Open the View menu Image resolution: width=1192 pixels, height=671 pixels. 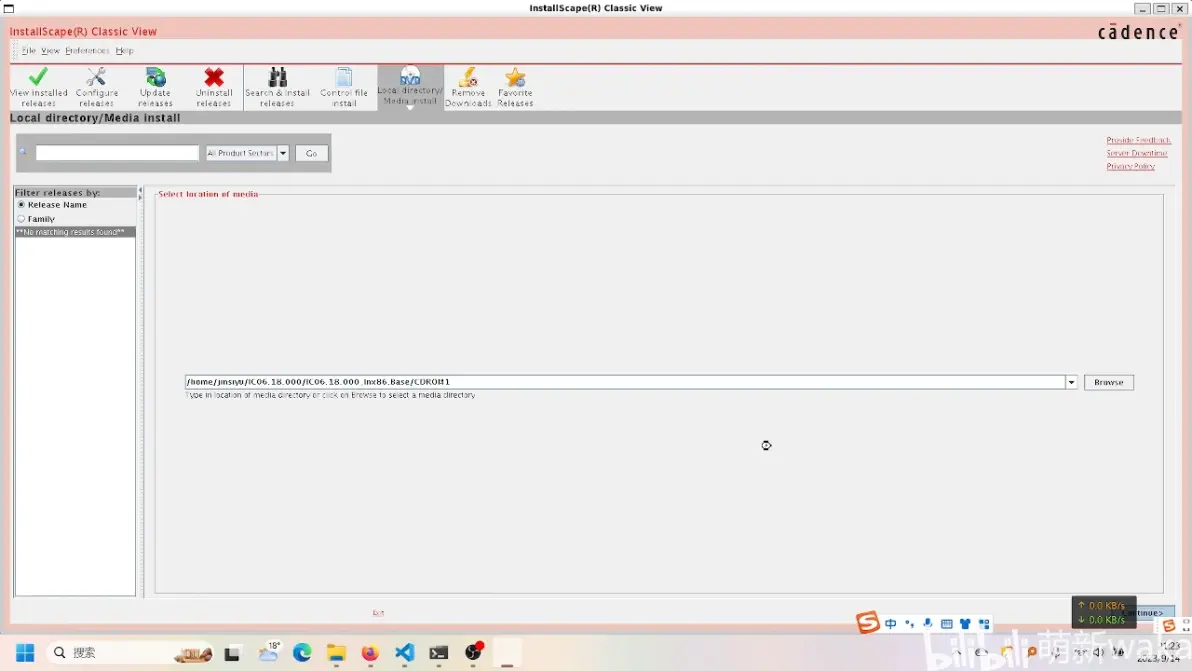pyautogui.click(x=50, y=51)
